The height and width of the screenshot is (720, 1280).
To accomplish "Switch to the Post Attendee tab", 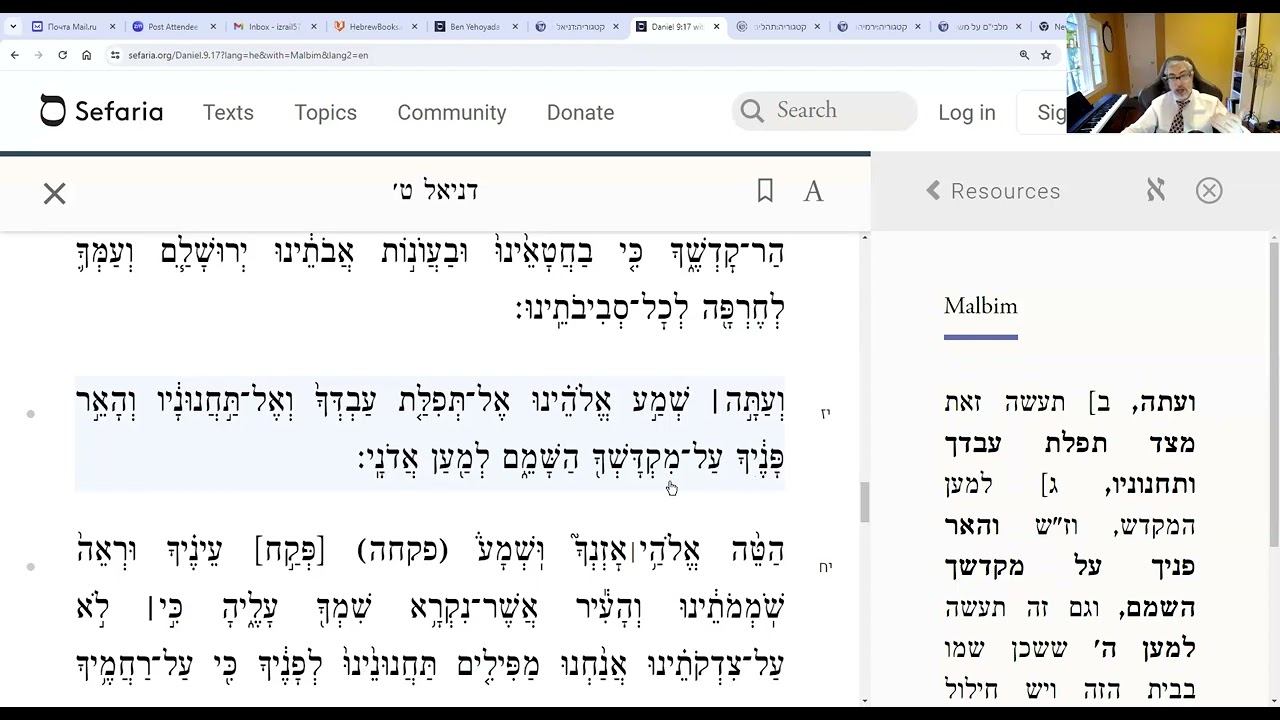I will (172, 27).
